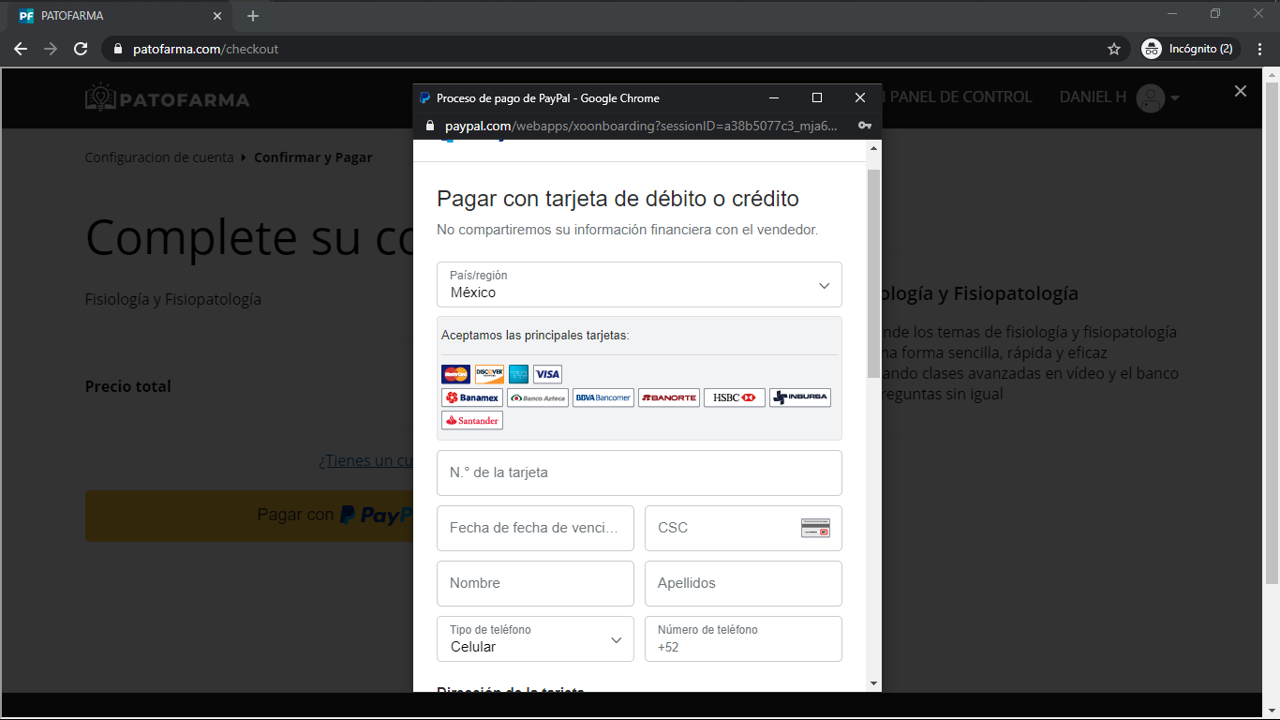Click the 'Aceptamos las principales tarjetas' text

535,335
